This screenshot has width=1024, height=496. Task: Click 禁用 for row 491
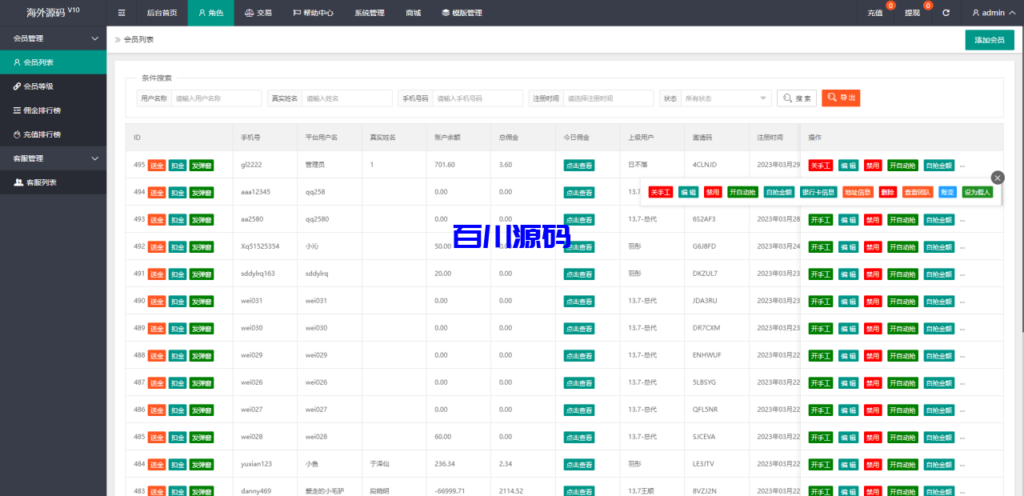[x=872, y=274]
